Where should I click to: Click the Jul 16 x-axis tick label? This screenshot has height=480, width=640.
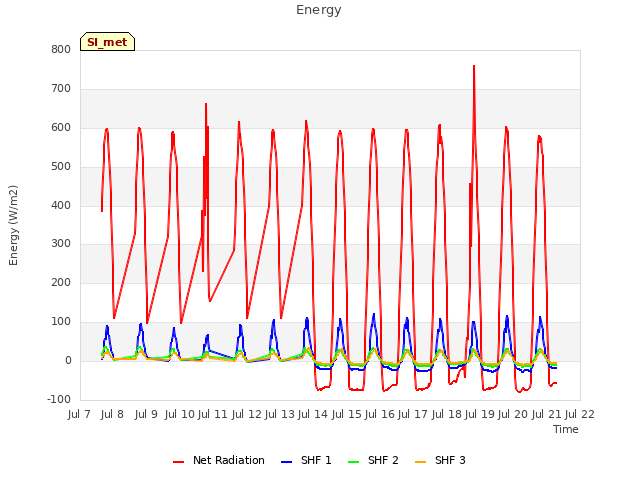[379, 415]
